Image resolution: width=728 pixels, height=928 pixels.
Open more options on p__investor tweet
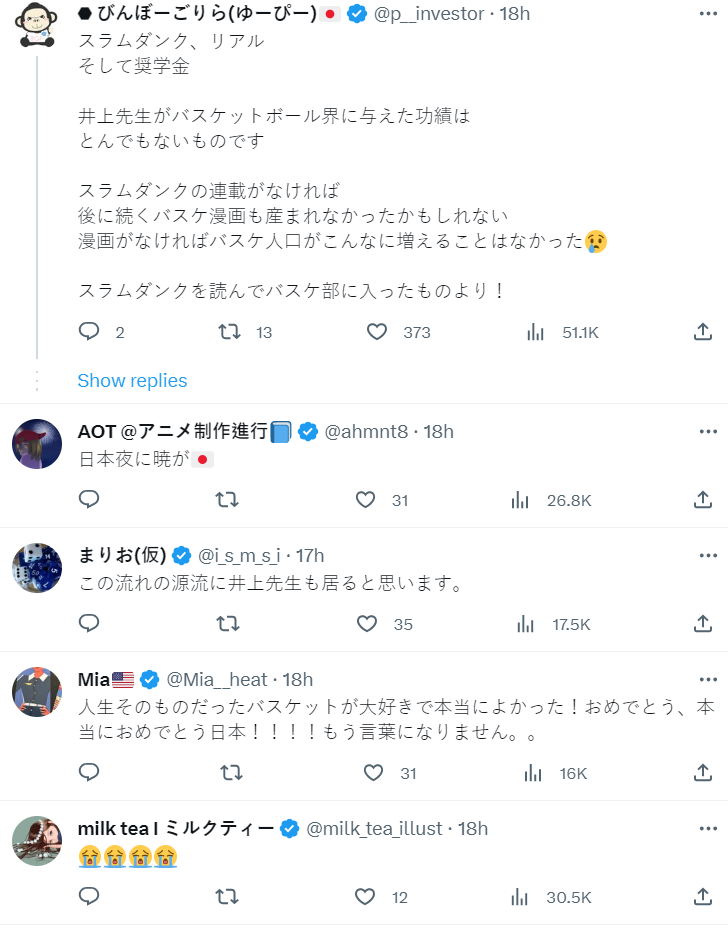click(x=708, y=13)
